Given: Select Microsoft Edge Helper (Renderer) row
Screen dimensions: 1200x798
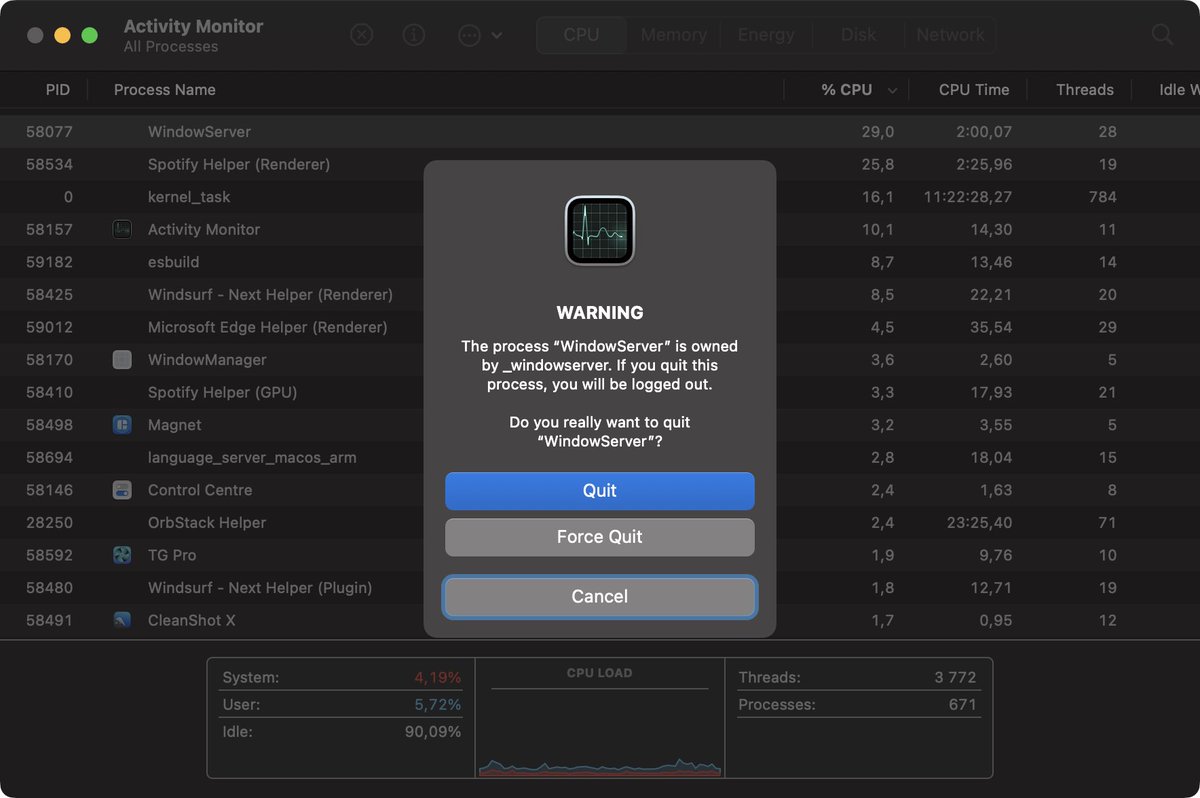Looking at the screenshot, I should tap(600, 327).
